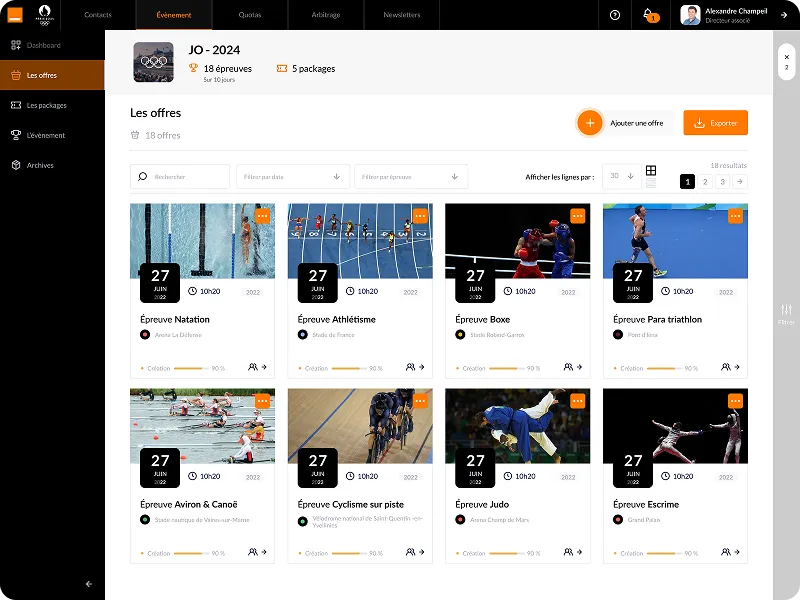Switch to list view icon
800x600 pixels.
click(x=651, y=183)
